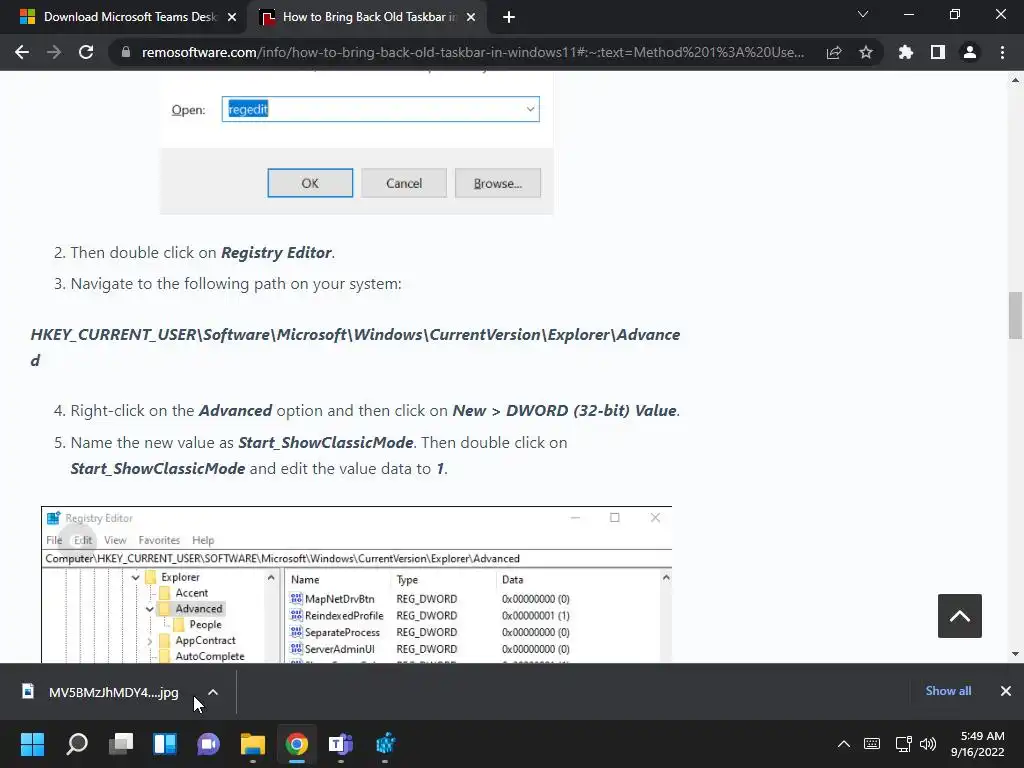Open Microsoft Teams from the taskbar

tap(340, 744)
